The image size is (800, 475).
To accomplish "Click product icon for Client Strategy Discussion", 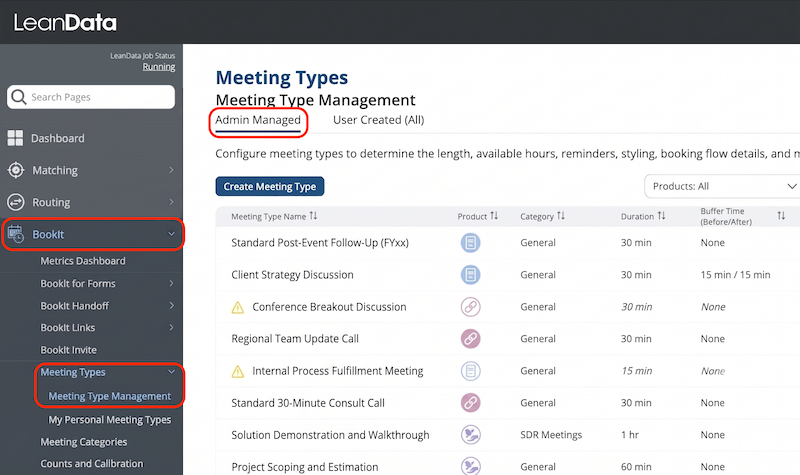I will click(470, 274).
